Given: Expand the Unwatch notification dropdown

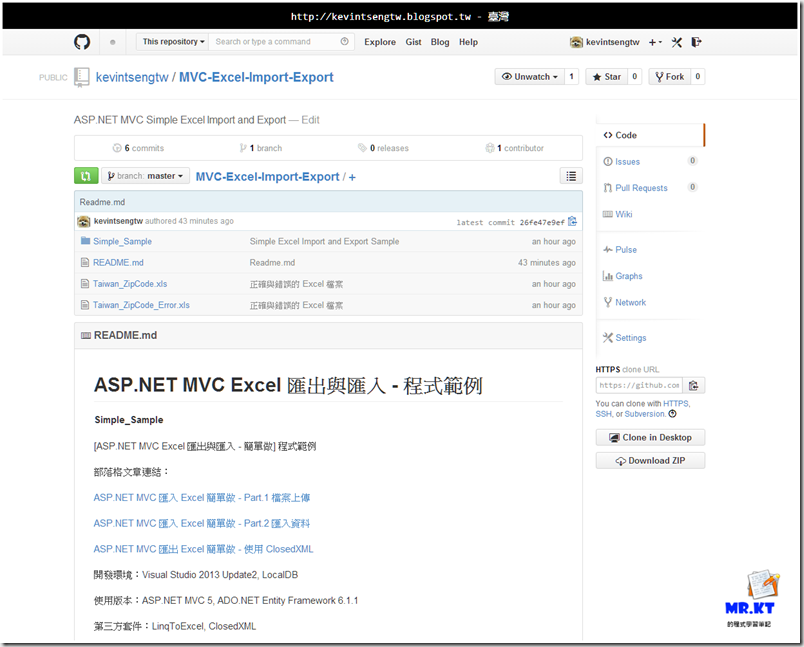Looking at the screenshot, I should (x=530, y=76).
